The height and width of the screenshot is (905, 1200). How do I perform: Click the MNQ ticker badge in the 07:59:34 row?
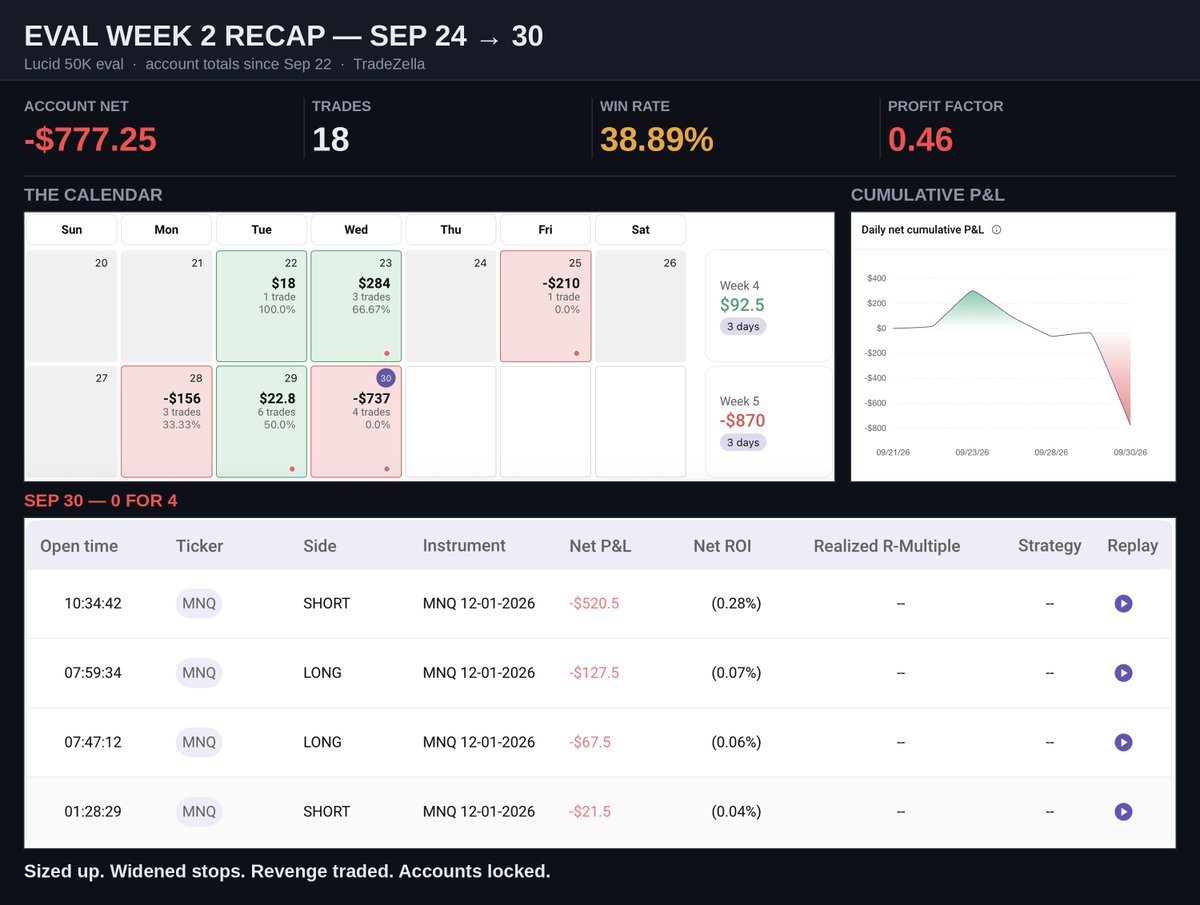coord(198,673)
